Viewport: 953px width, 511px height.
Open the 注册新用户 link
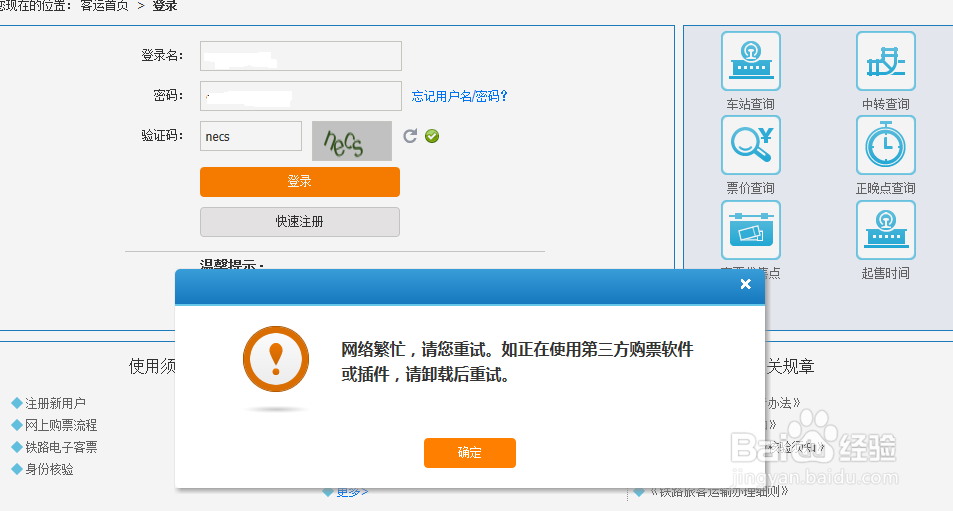55,403
